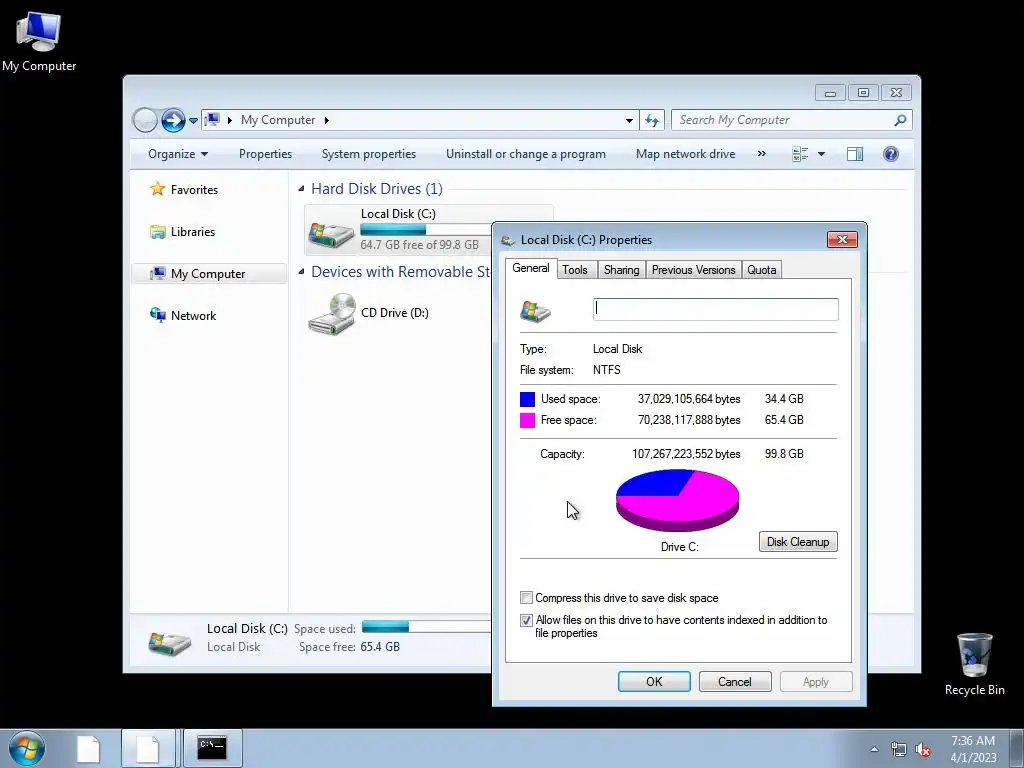
Task: Click the Apply button
Action: point(816,682)
